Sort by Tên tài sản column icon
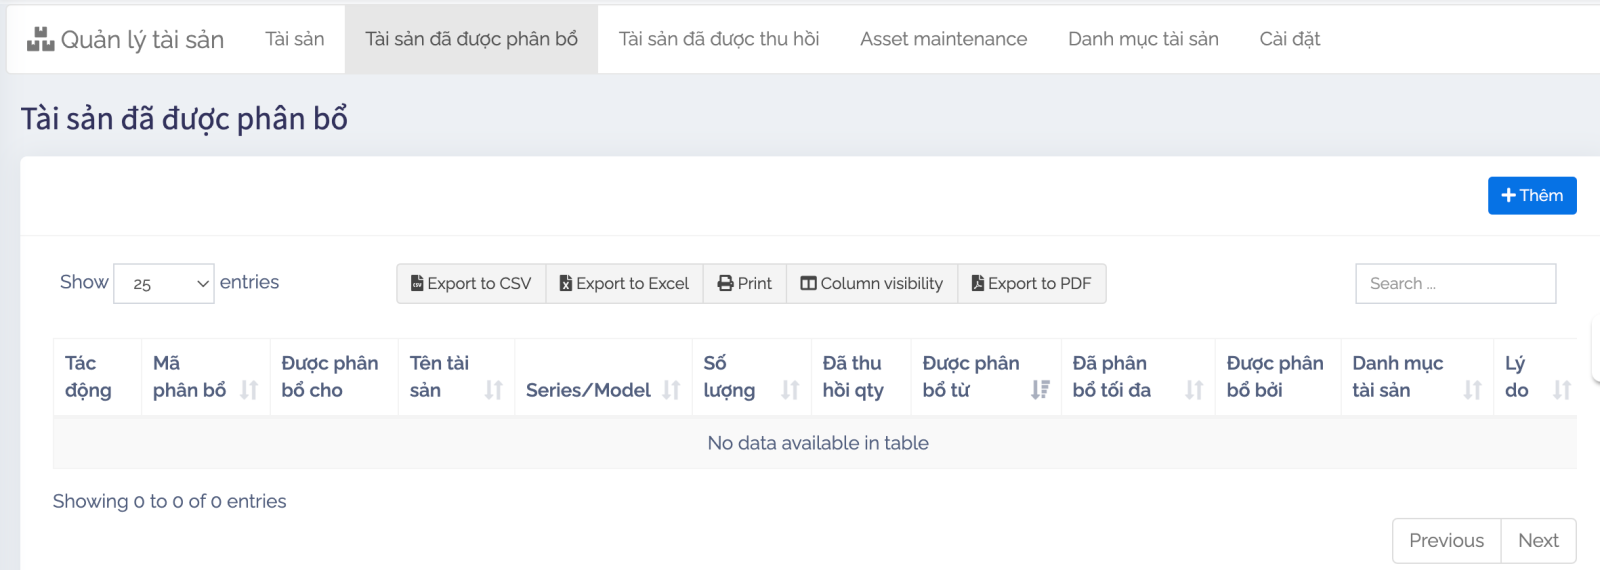 493,390
